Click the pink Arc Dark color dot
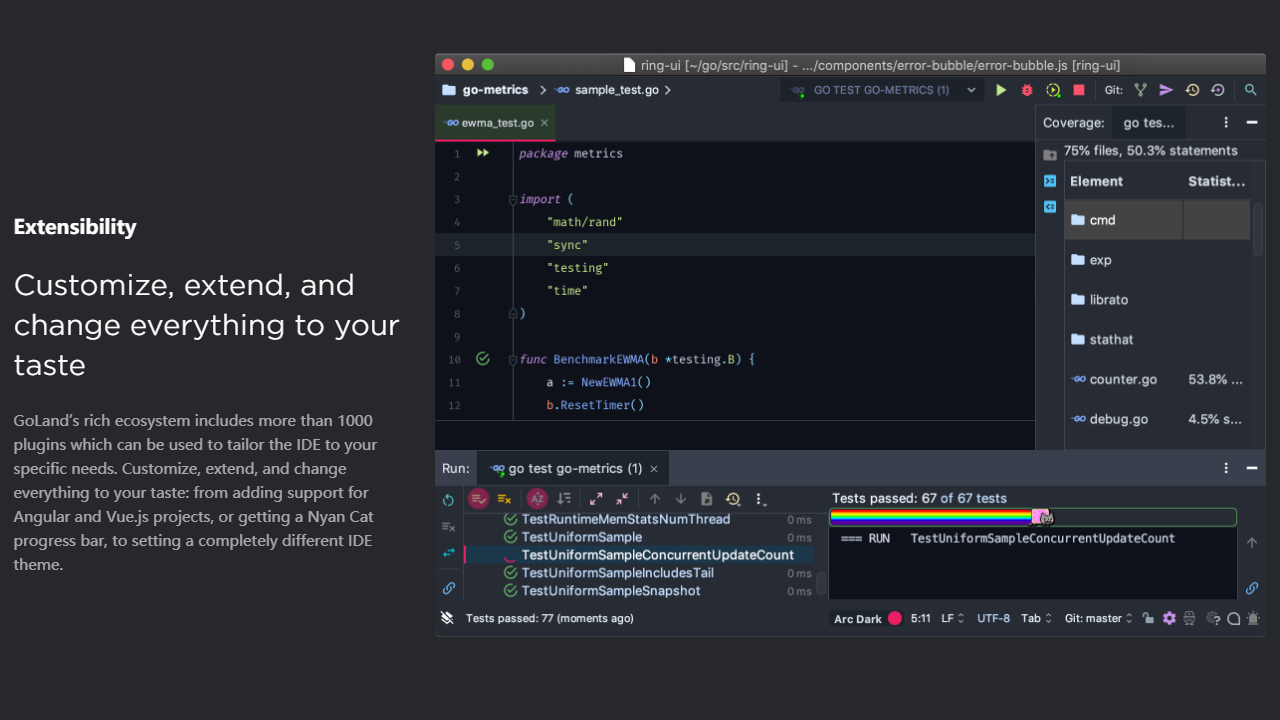Image resolution: width=1280 pixels, height=720 pixels. tap(895, 618)
